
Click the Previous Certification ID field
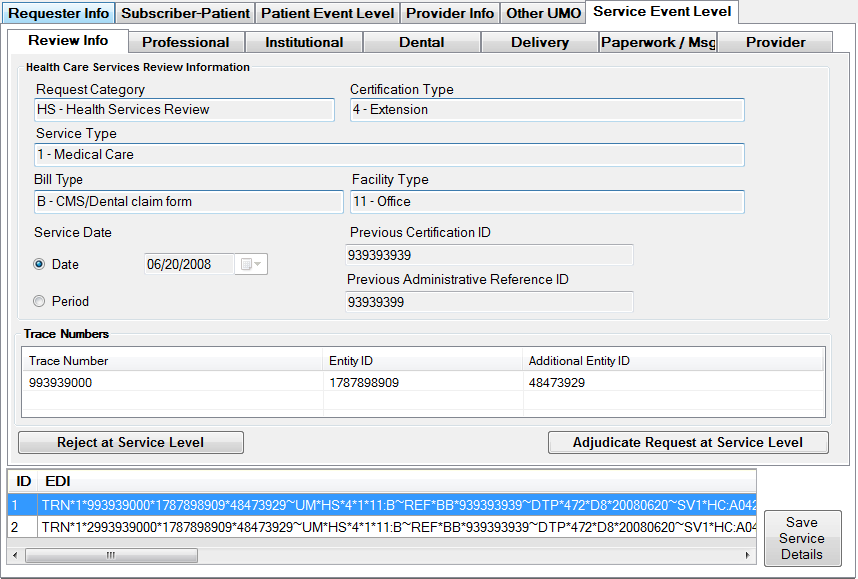(489, 255)
